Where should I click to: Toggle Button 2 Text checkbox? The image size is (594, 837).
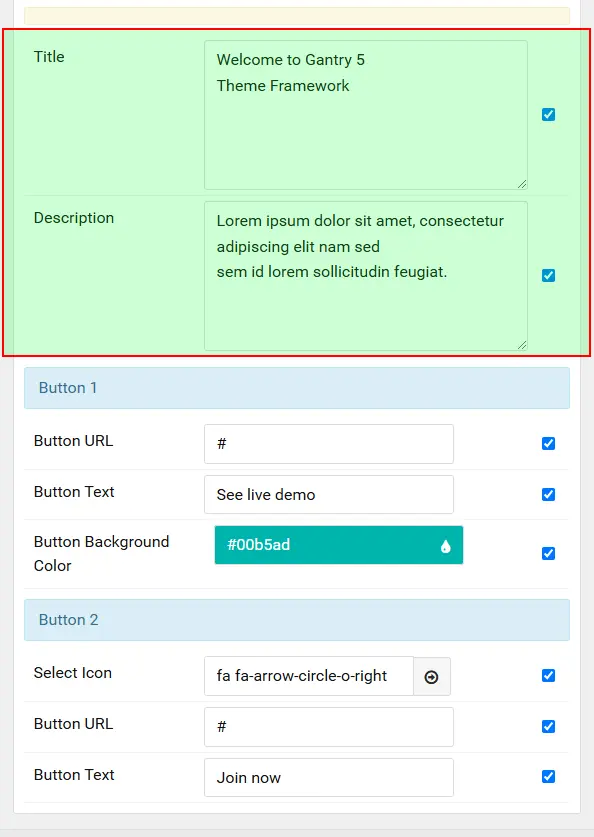[548, 777]
